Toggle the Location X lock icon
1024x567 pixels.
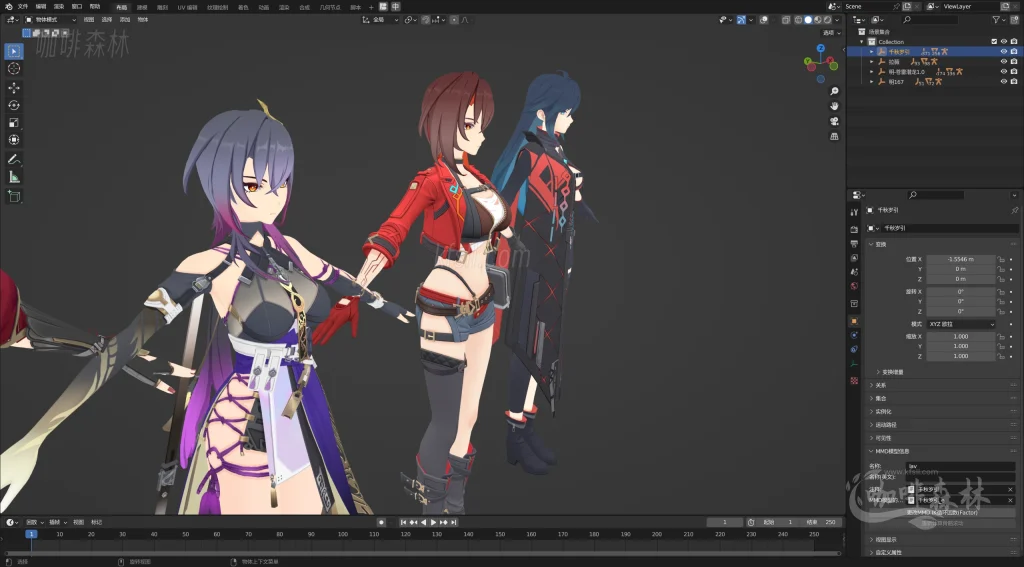[x=1000, y=259]
